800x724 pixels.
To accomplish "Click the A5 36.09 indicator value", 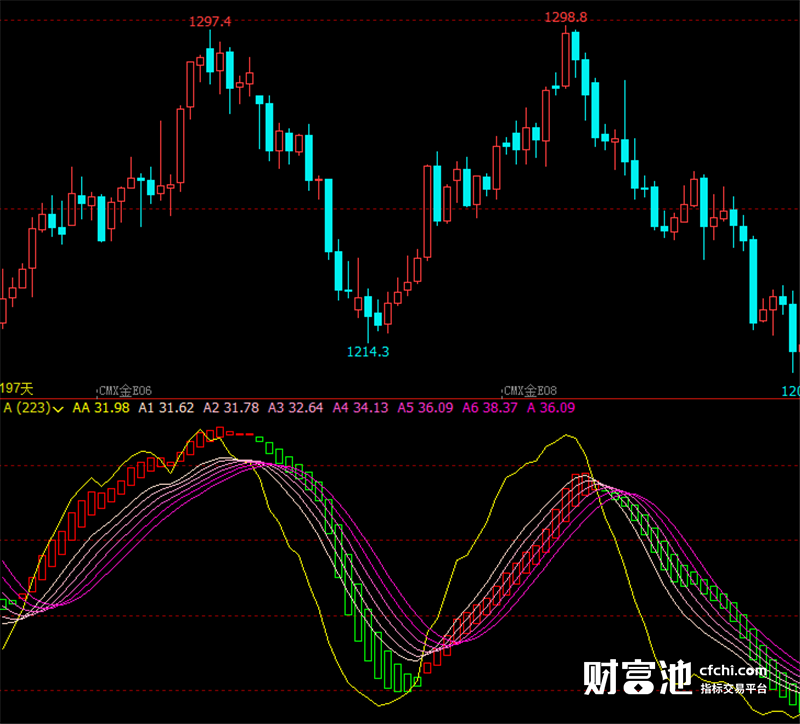I will pyautogui.click(x=426, y=408).
